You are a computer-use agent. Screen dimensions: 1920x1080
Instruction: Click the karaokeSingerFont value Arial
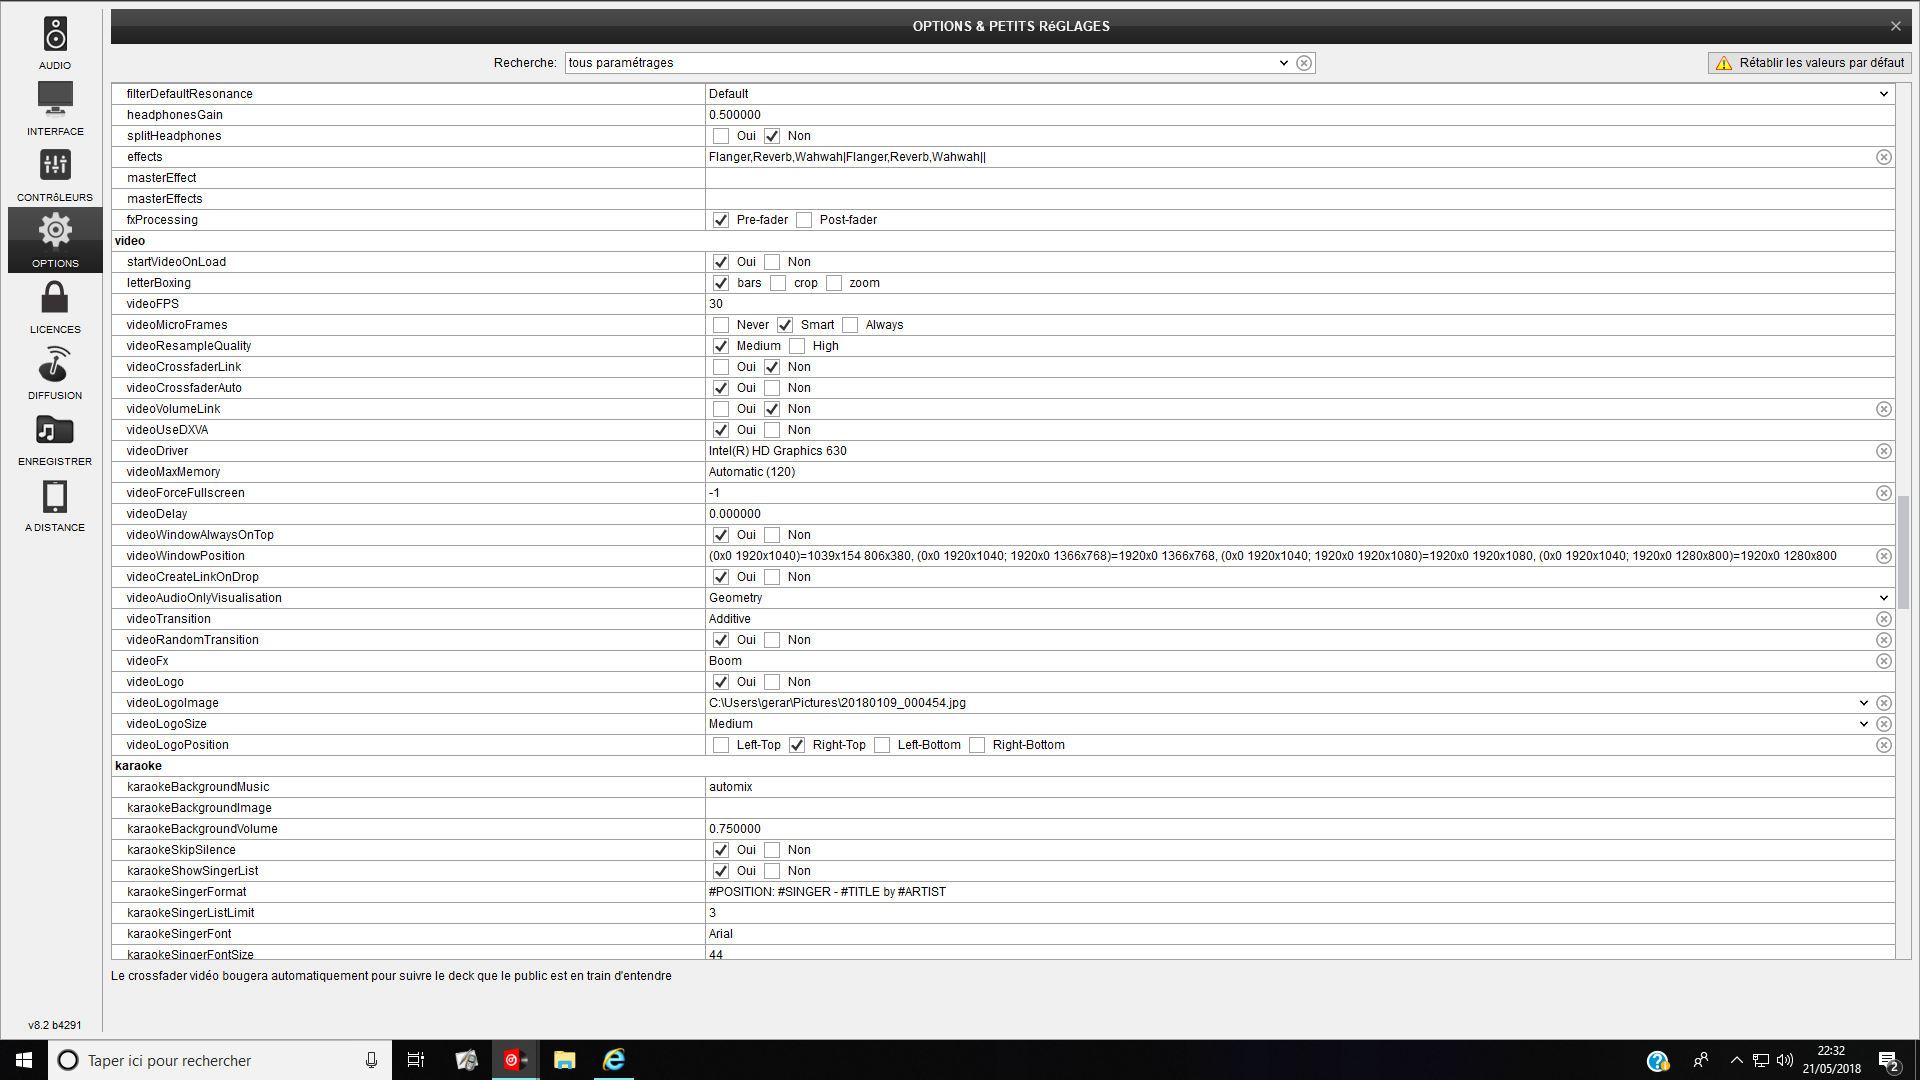click(721, 934)
